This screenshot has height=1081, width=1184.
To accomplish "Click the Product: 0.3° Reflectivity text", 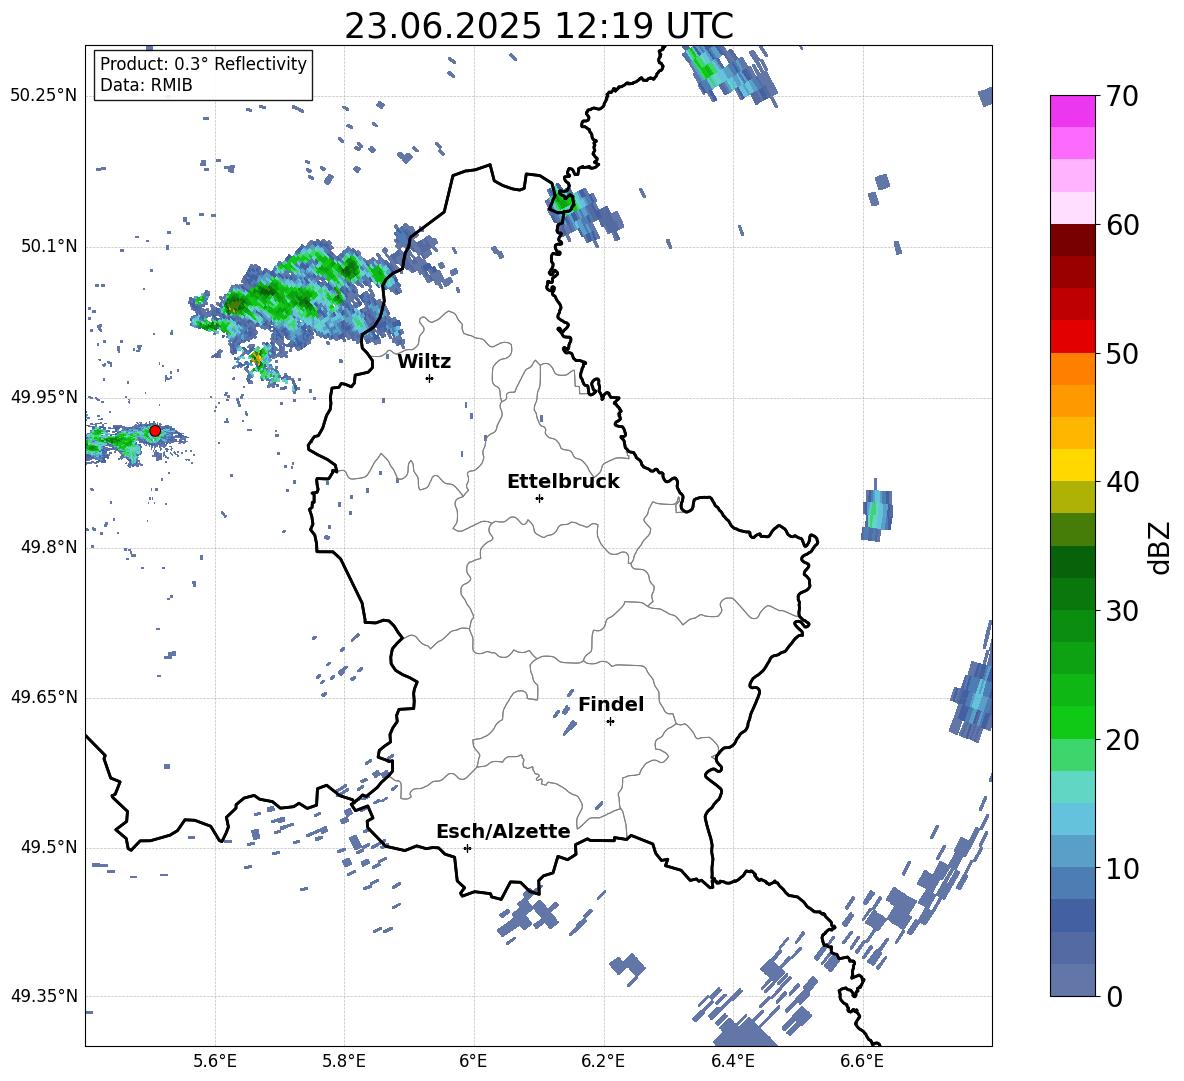I will pos(203,63).
